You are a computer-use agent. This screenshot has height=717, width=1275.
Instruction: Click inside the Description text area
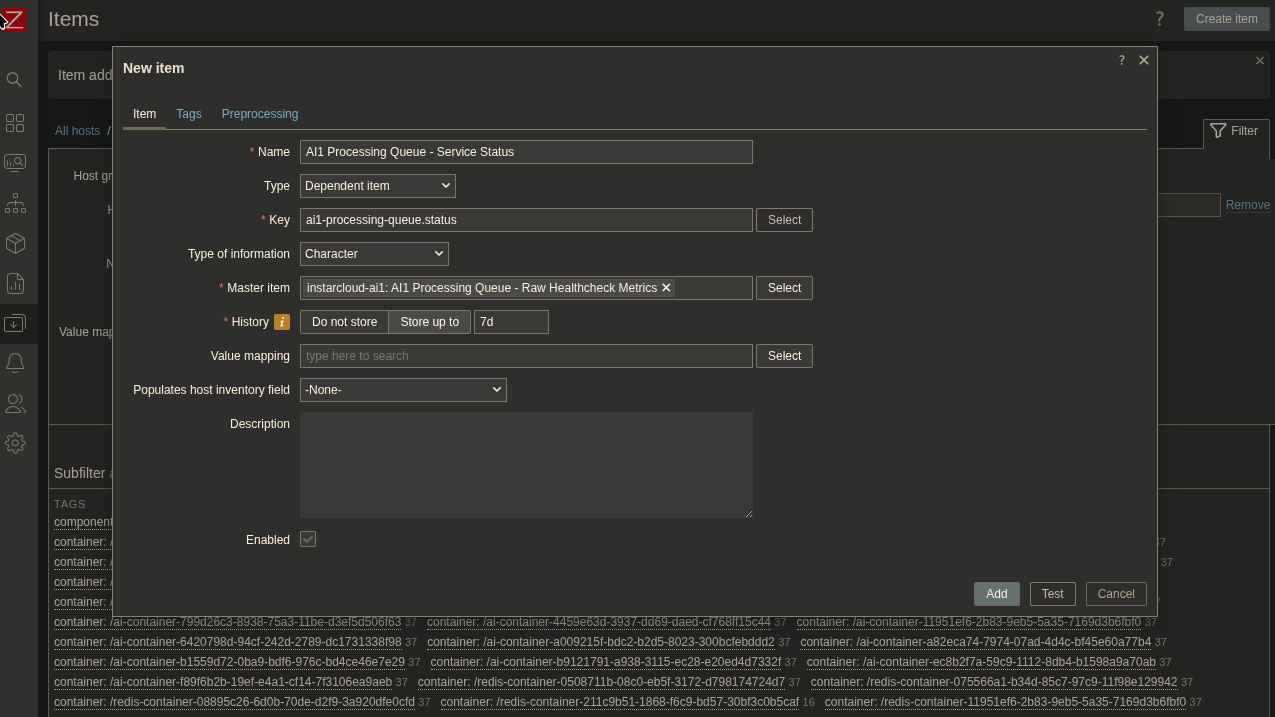click(526, 465)
